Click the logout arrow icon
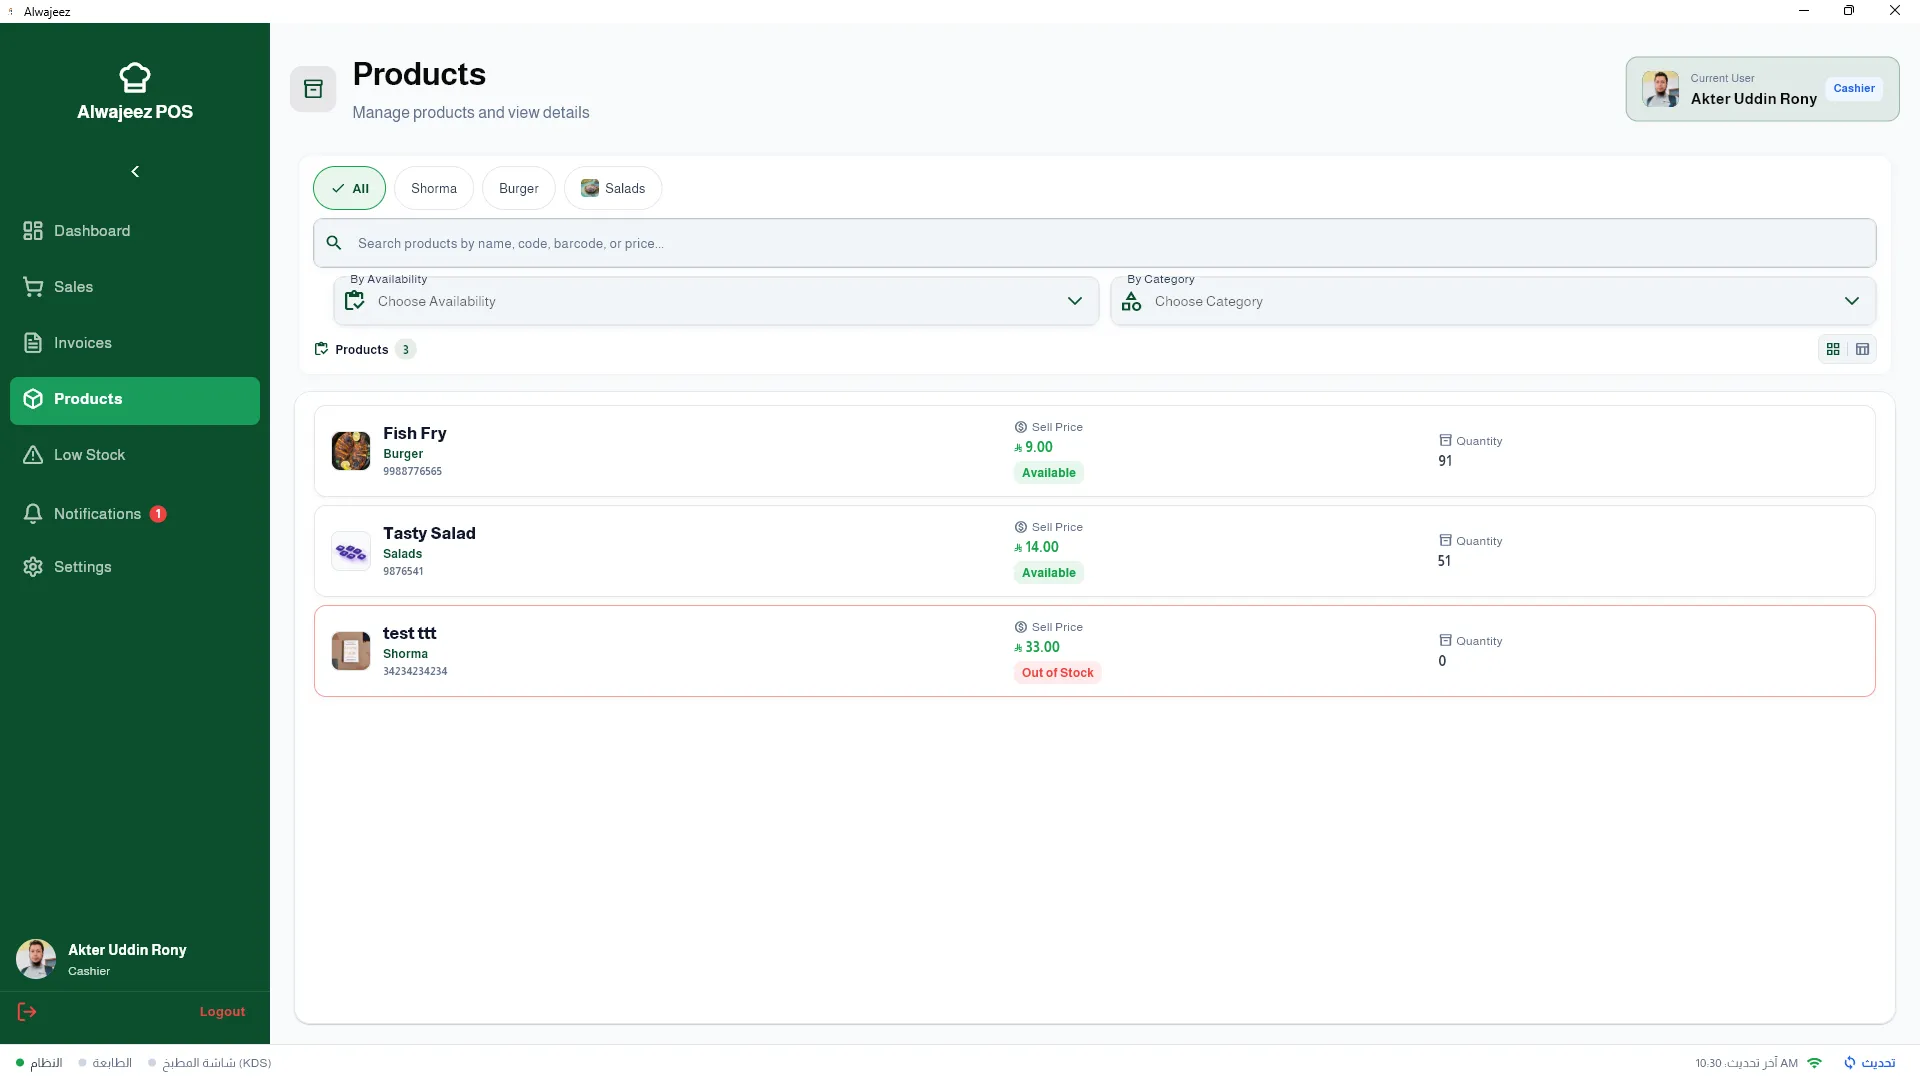 (x=27, y=1012)
